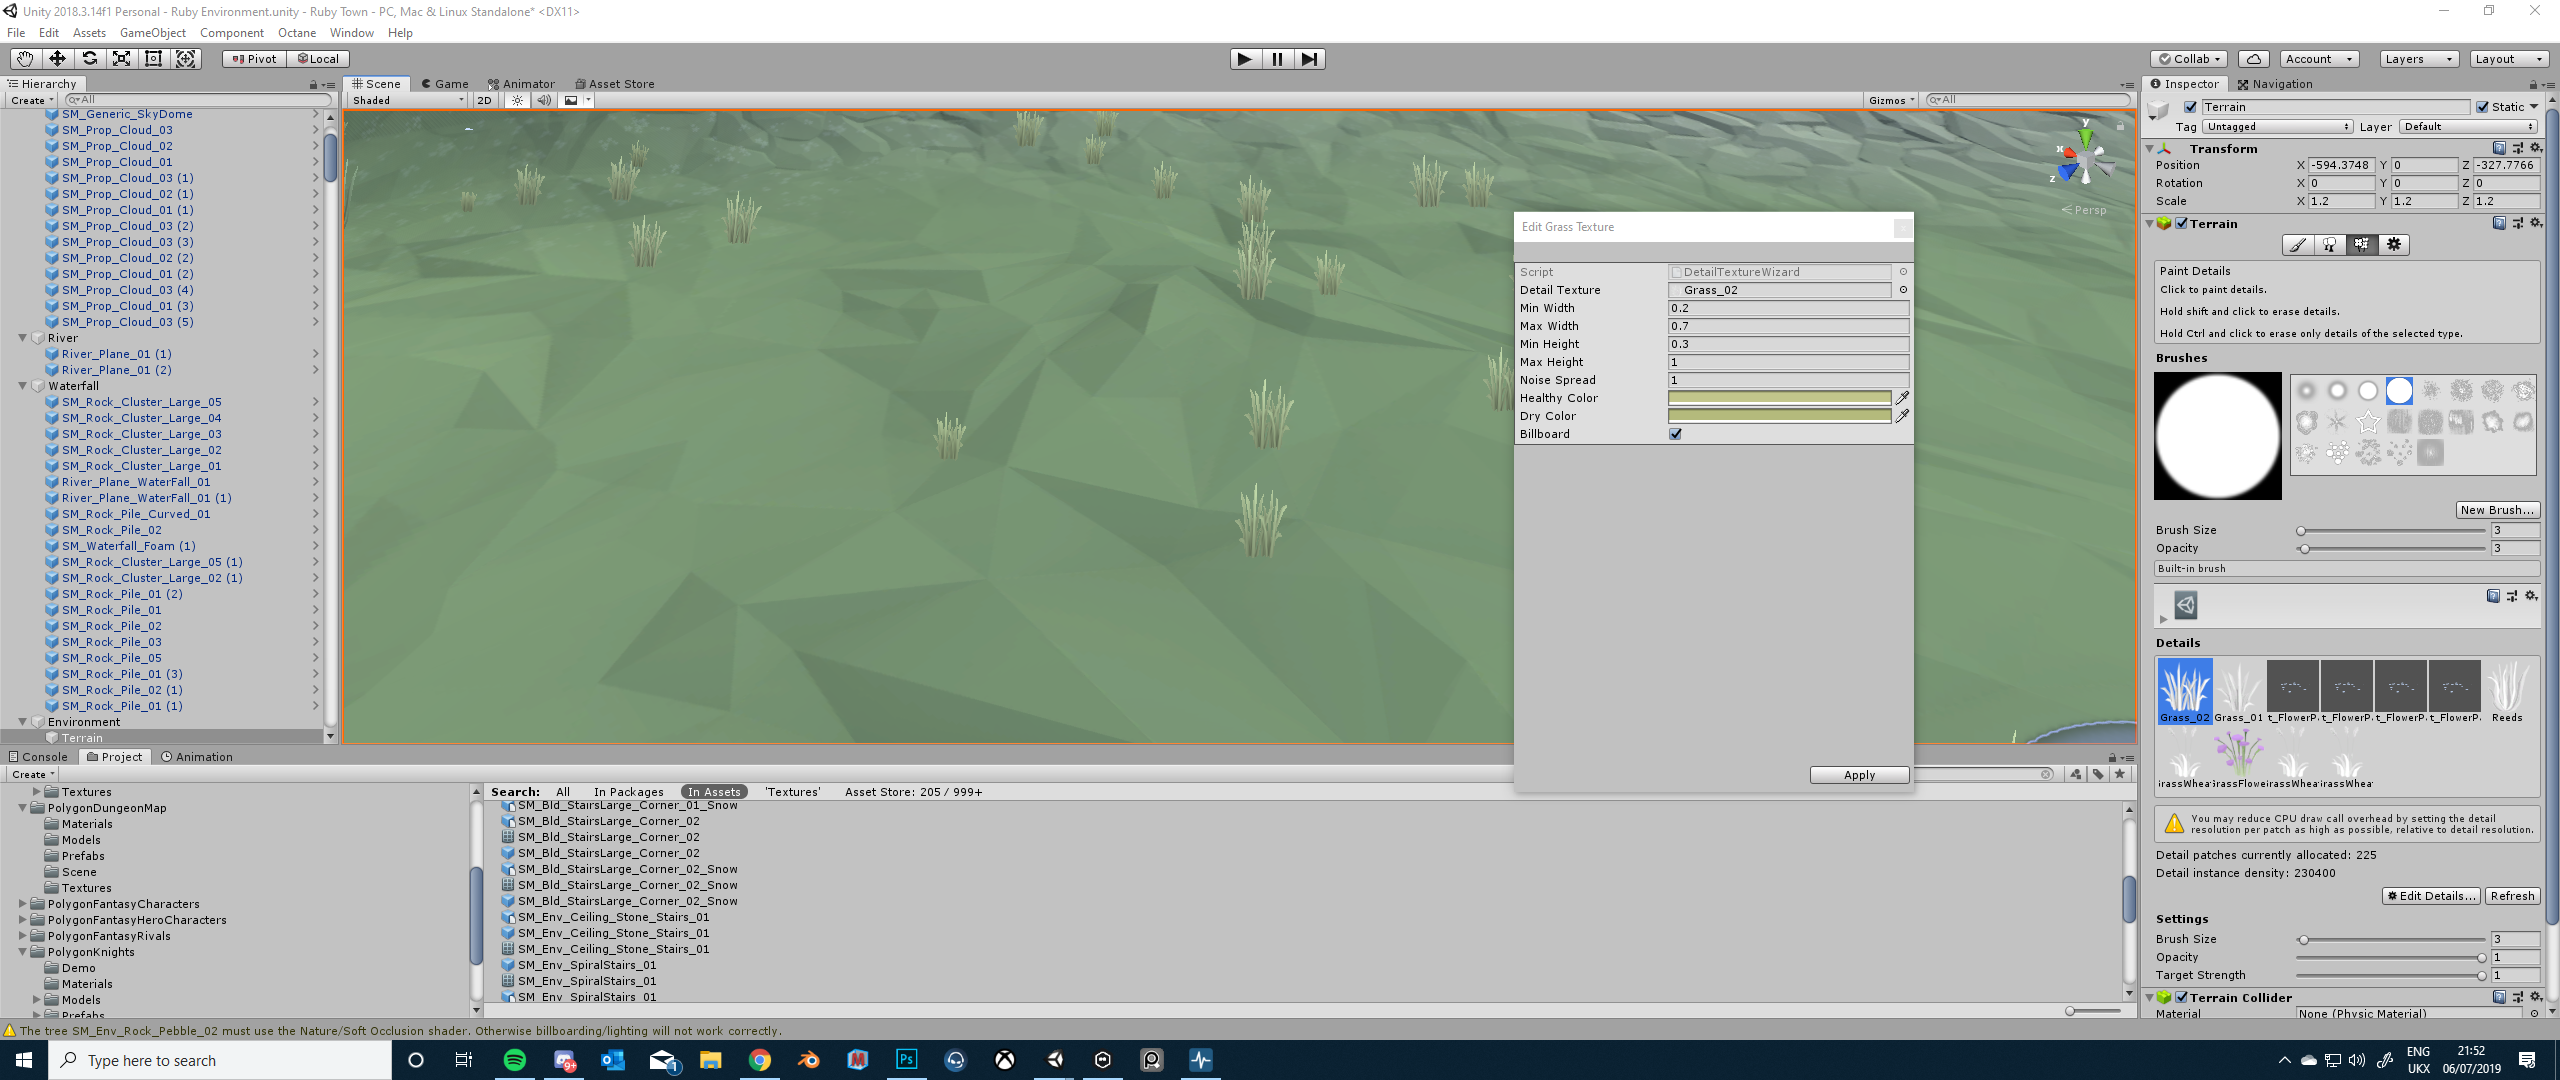This screenshot has height=1080, width=2560.
Task: Select the Raise/Lower Terrain brush tool
Action: (2297, 245)
